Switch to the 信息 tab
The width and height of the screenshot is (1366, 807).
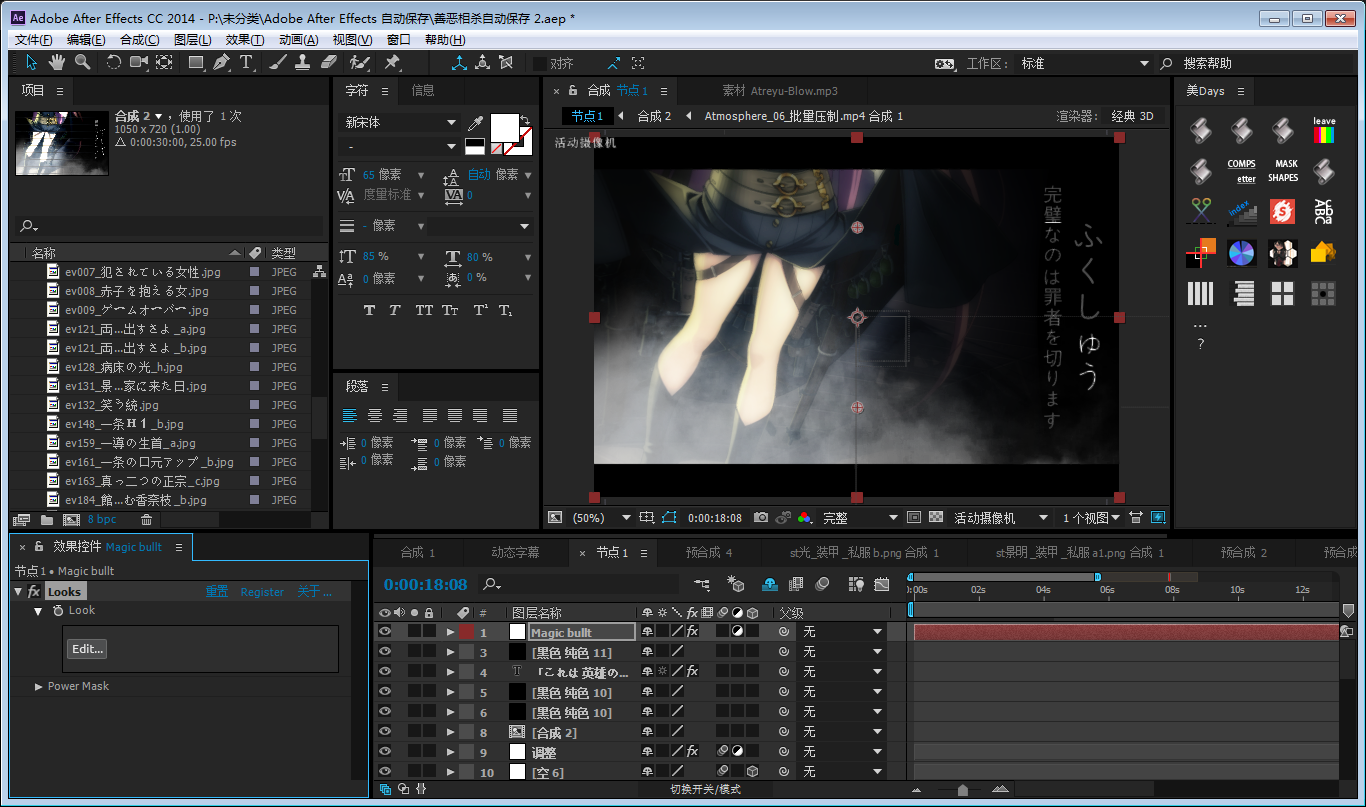423,90
